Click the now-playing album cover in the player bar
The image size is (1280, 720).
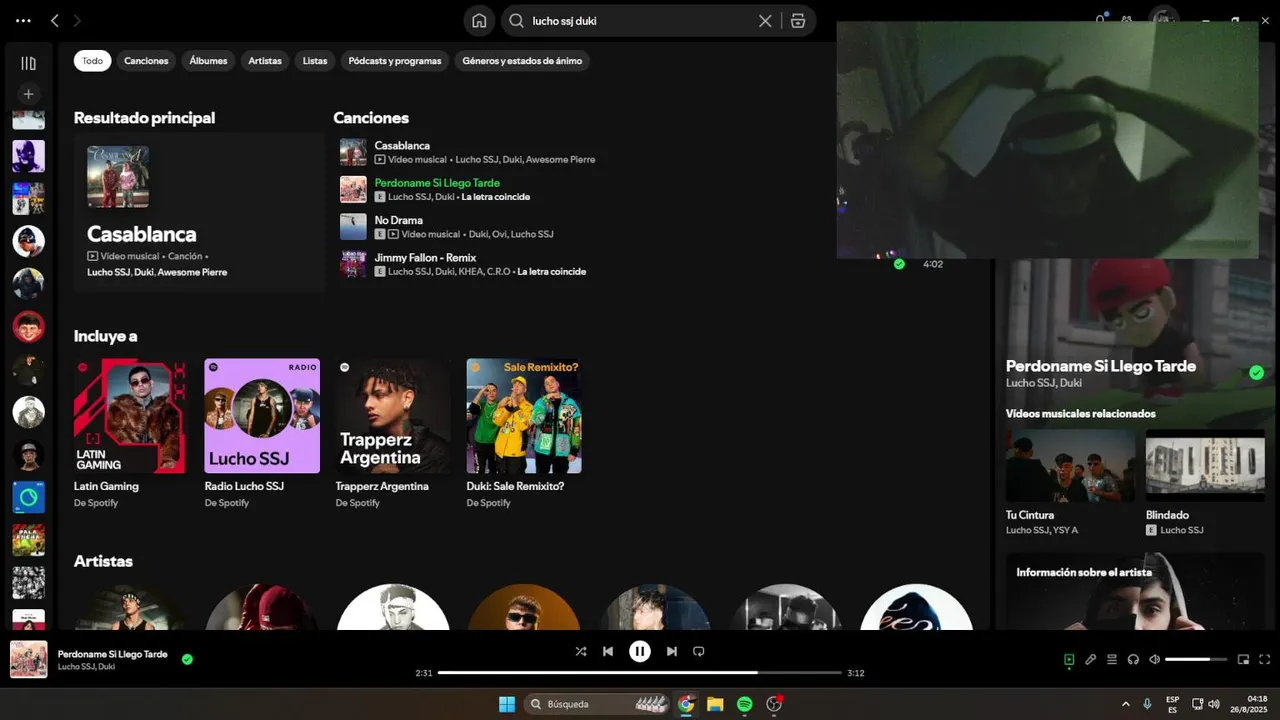click(x=28, y=660)
